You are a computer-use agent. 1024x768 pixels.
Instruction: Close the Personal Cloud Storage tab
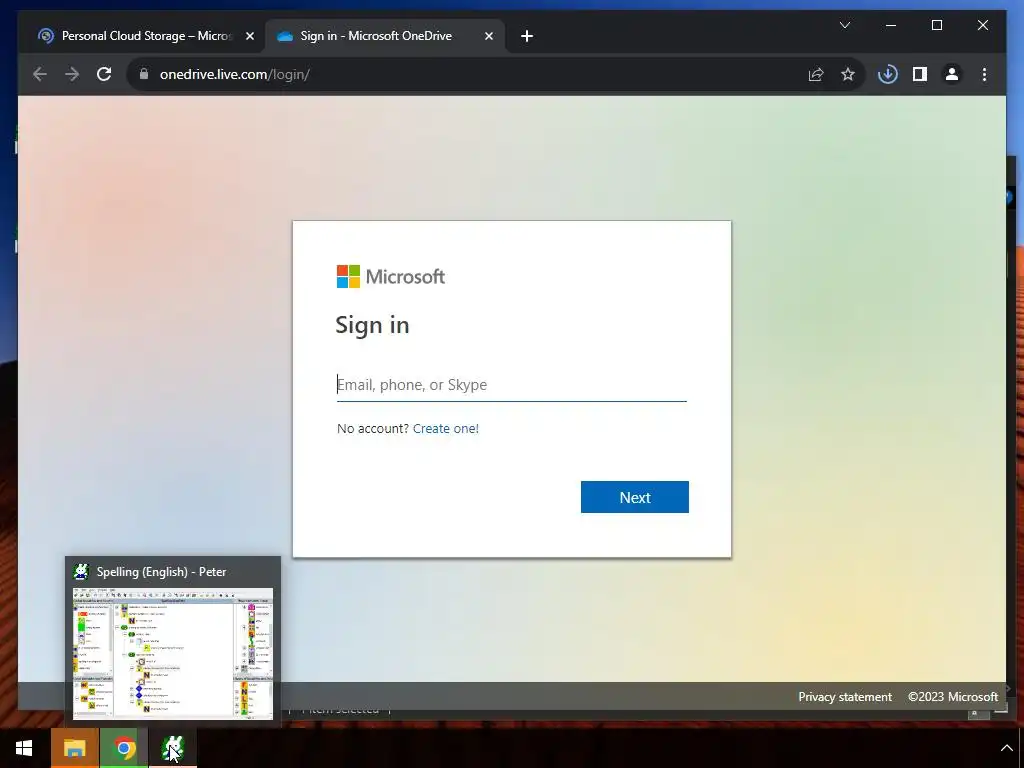tap(249, 37)
